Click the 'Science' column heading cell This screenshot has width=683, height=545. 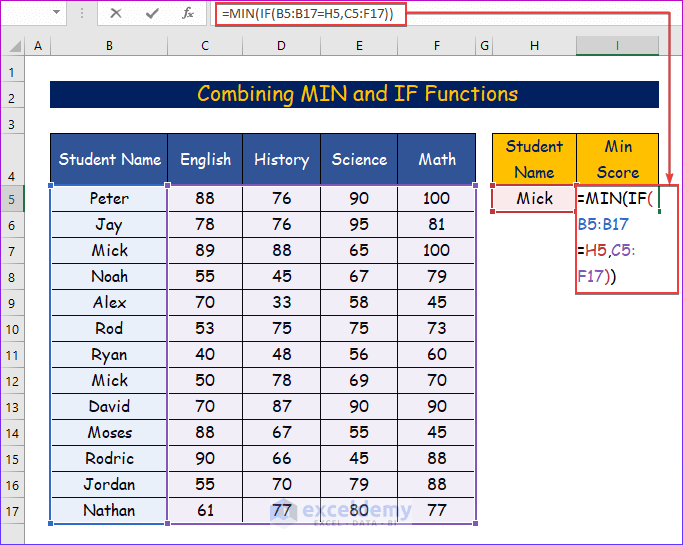click(359, 159)
